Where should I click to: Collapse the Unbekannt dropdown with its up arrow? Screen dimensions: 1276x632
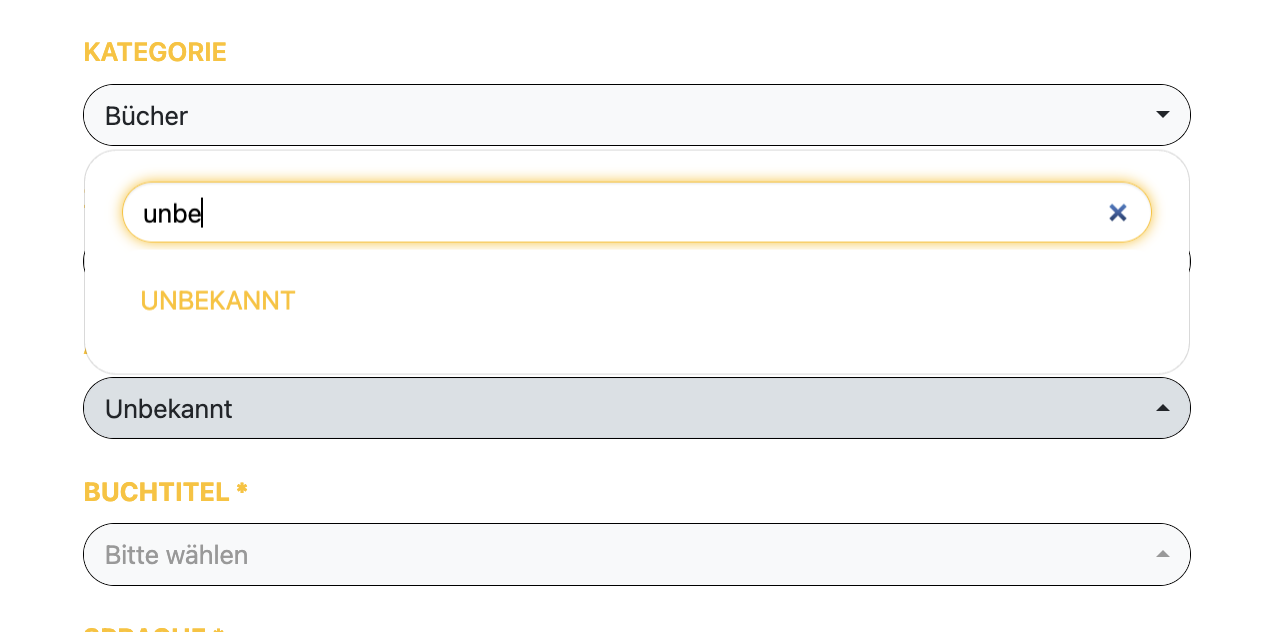click(1162, 408)
